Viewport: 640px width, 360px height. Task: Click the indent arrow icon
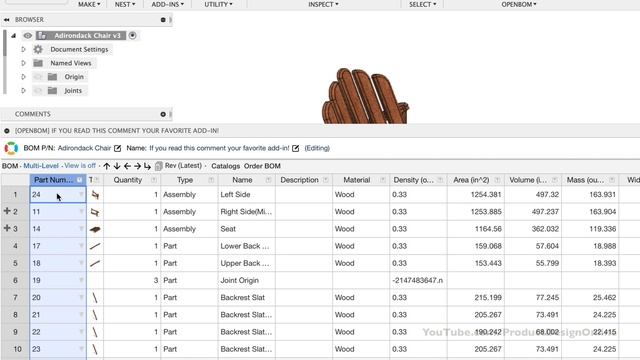click(147, 166)
